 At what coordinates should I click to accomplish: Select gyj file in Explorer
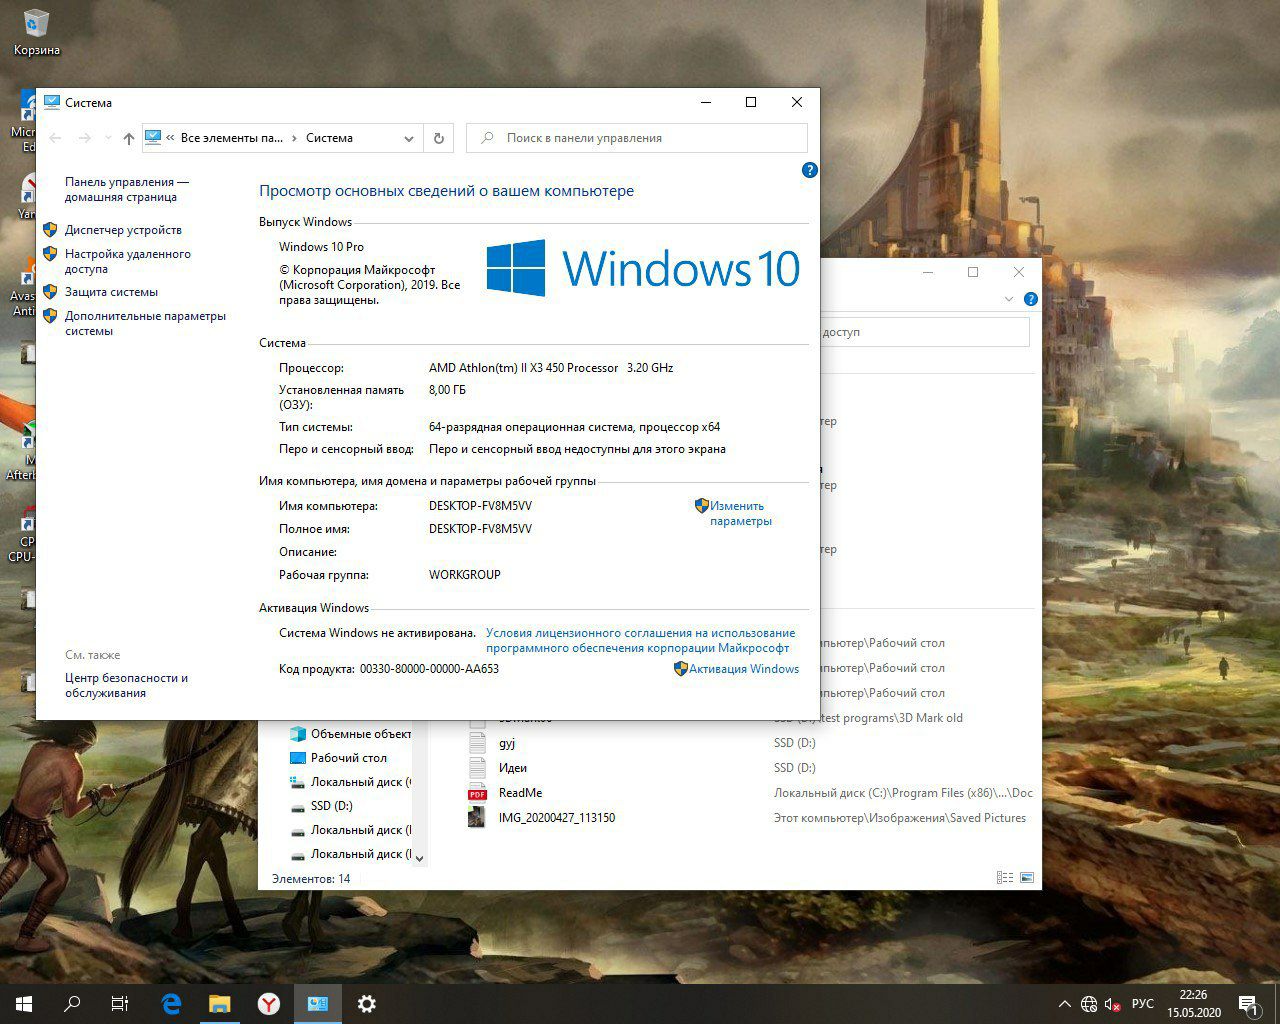point(507,743)
